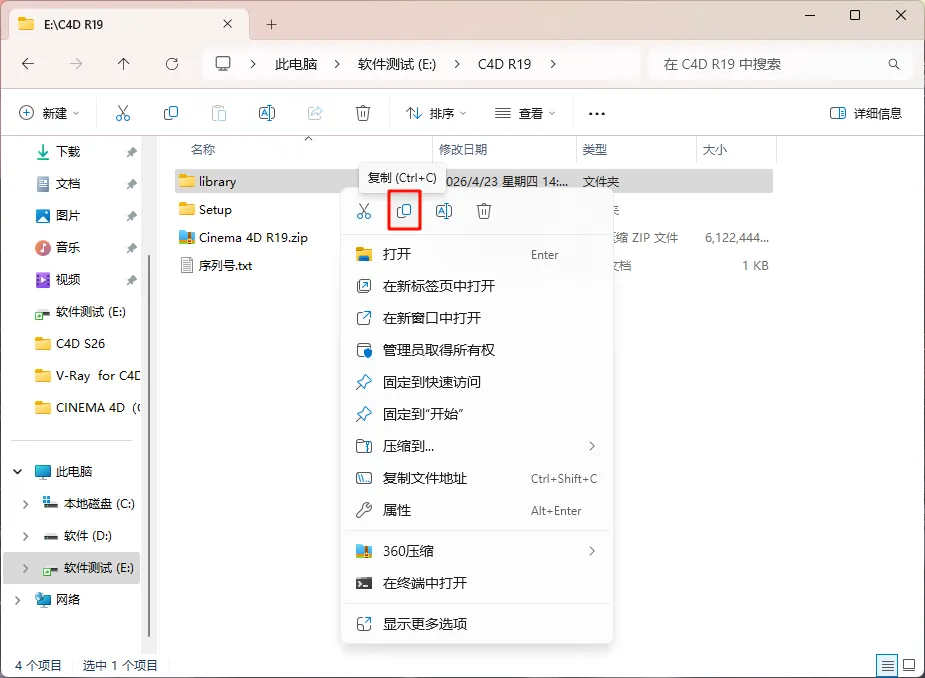Click 软件测试 (E:) in address bar

click(397, 64)
